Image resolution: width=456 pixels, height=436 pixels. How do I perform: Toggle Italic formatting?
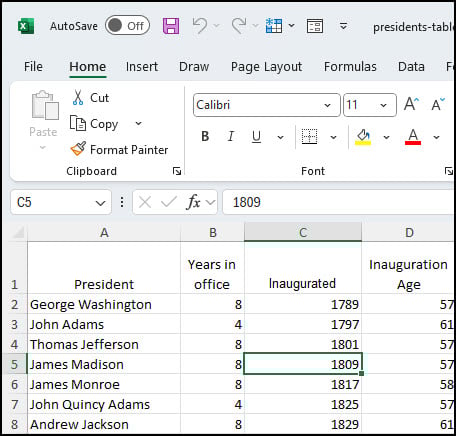click(x=231, y=136)
